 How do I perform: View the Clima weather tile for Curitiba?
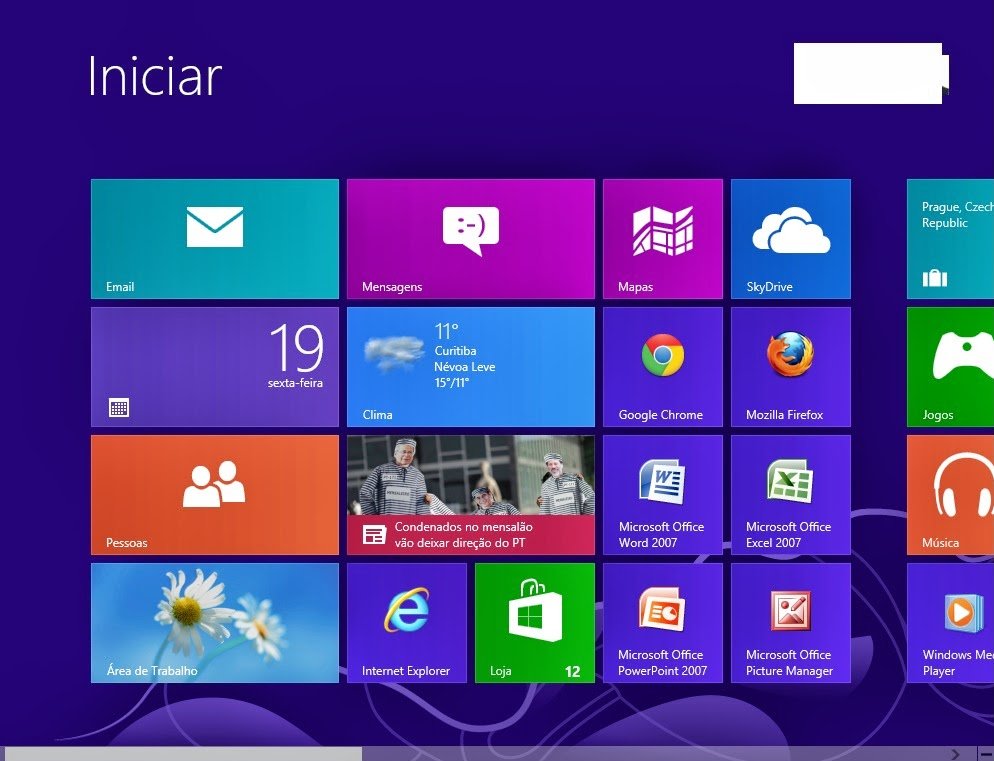(x=470, y=366)
